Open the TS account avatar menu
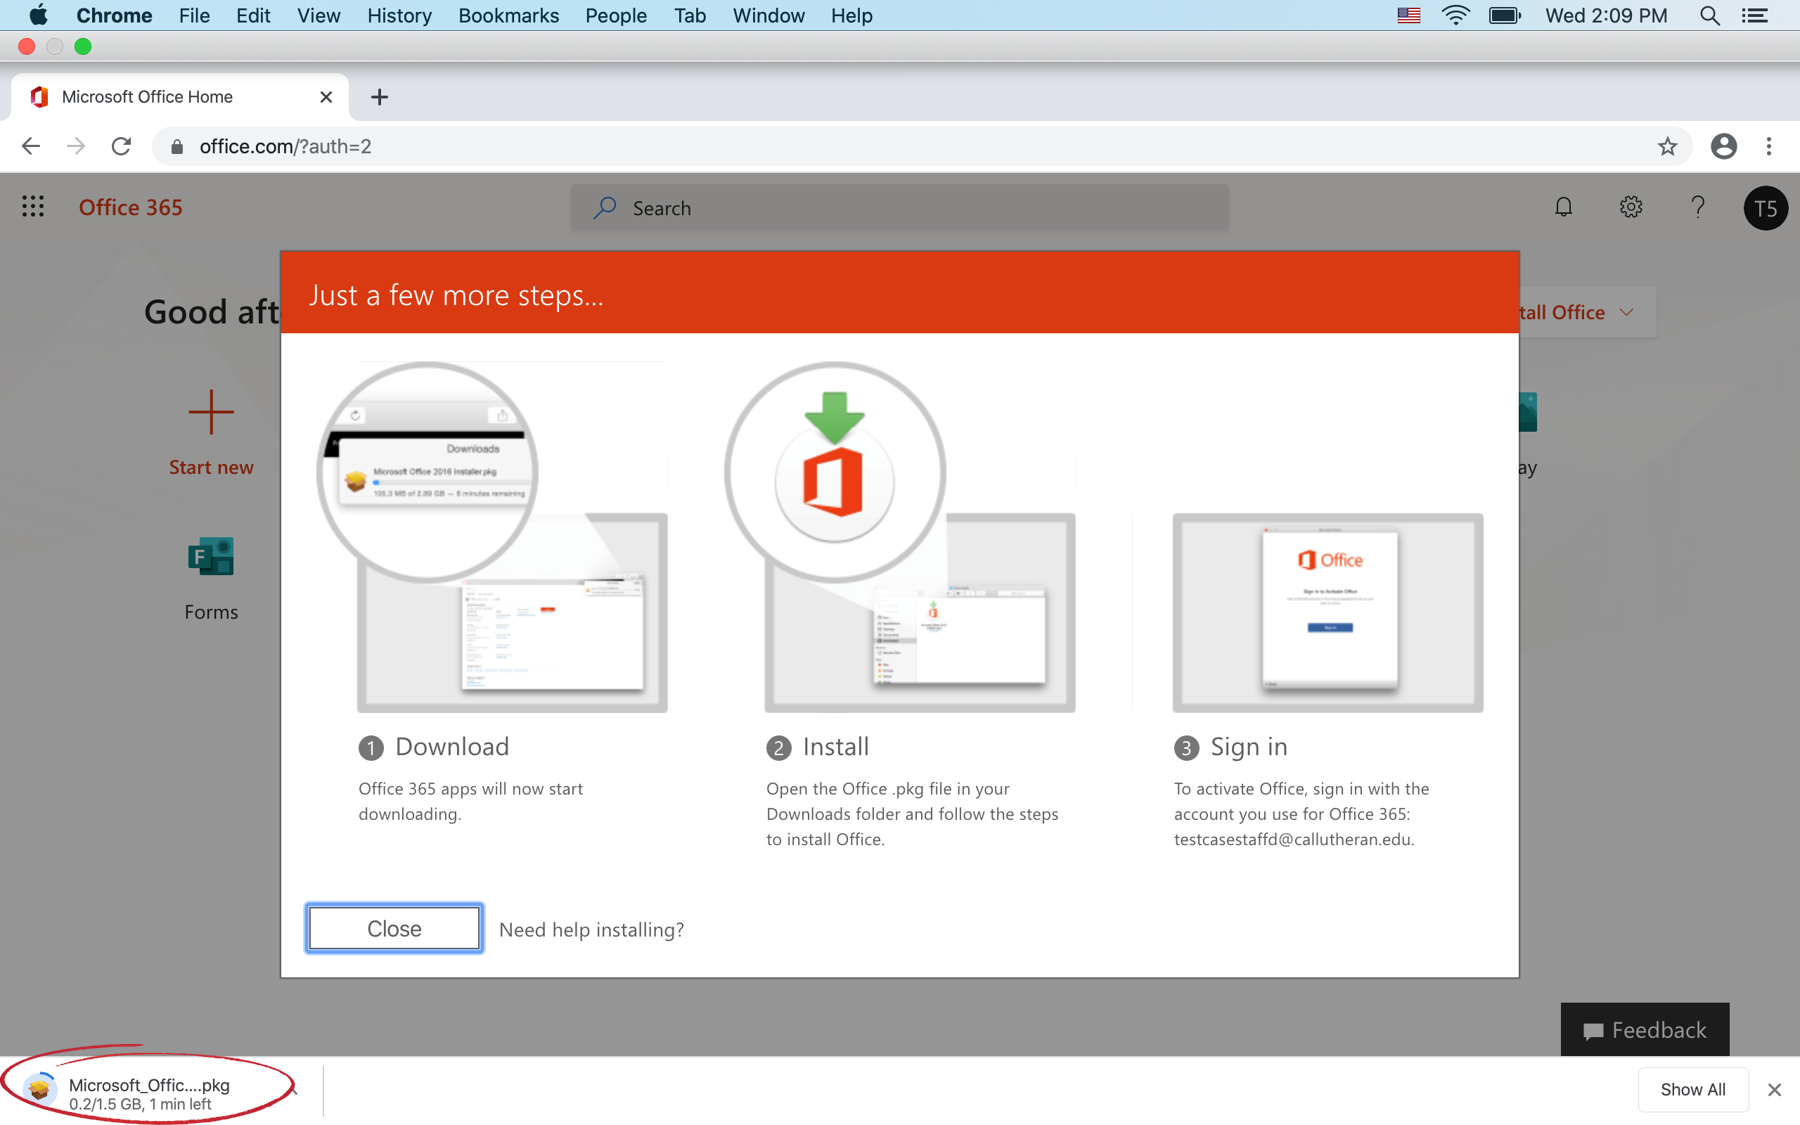 coord(1765,208)
